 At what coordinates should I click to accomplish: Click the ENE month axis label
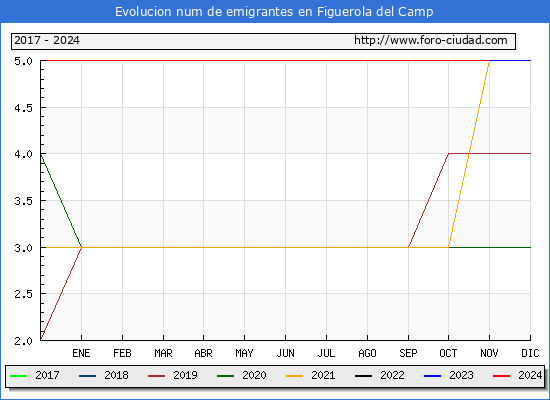(x=81, y=353)
